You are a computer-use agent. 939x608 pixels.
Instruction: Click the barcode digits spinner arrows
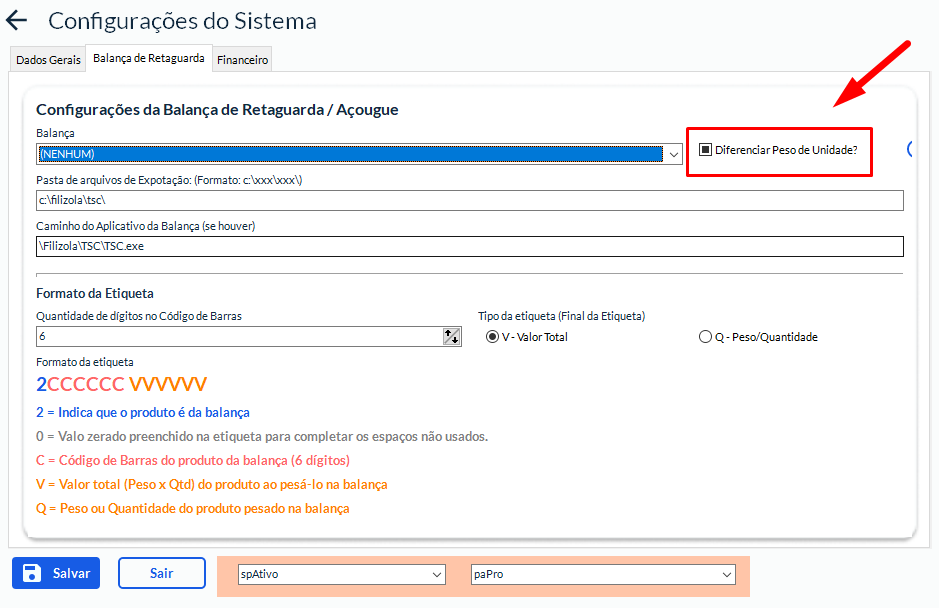(x=451, y=337)
